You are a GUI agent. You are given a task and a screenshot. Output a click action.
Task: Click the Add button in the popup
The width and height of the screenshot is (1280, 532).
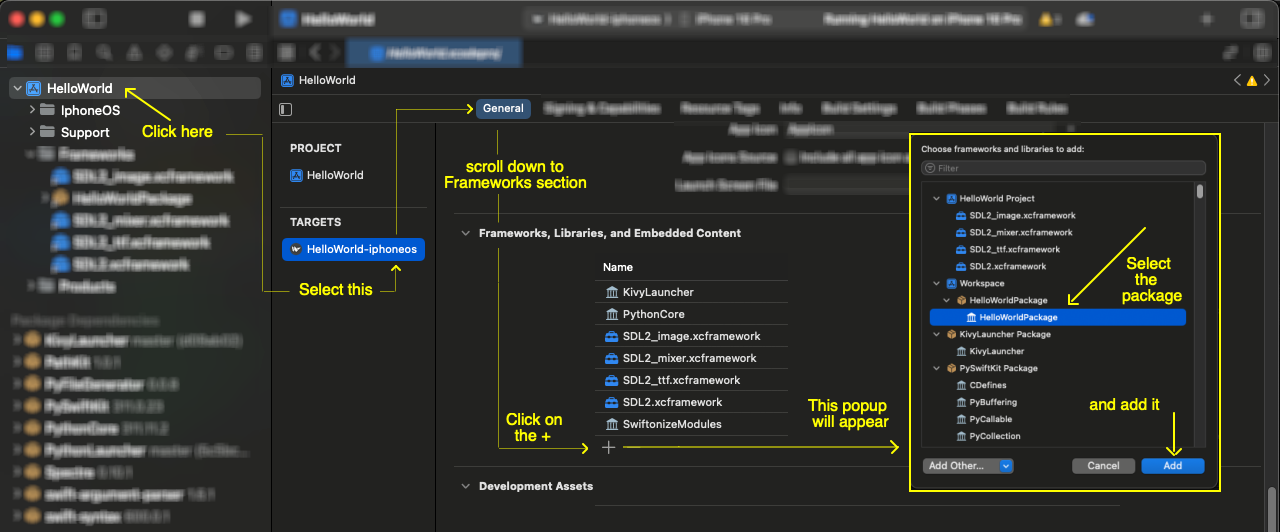(1173, 466)
